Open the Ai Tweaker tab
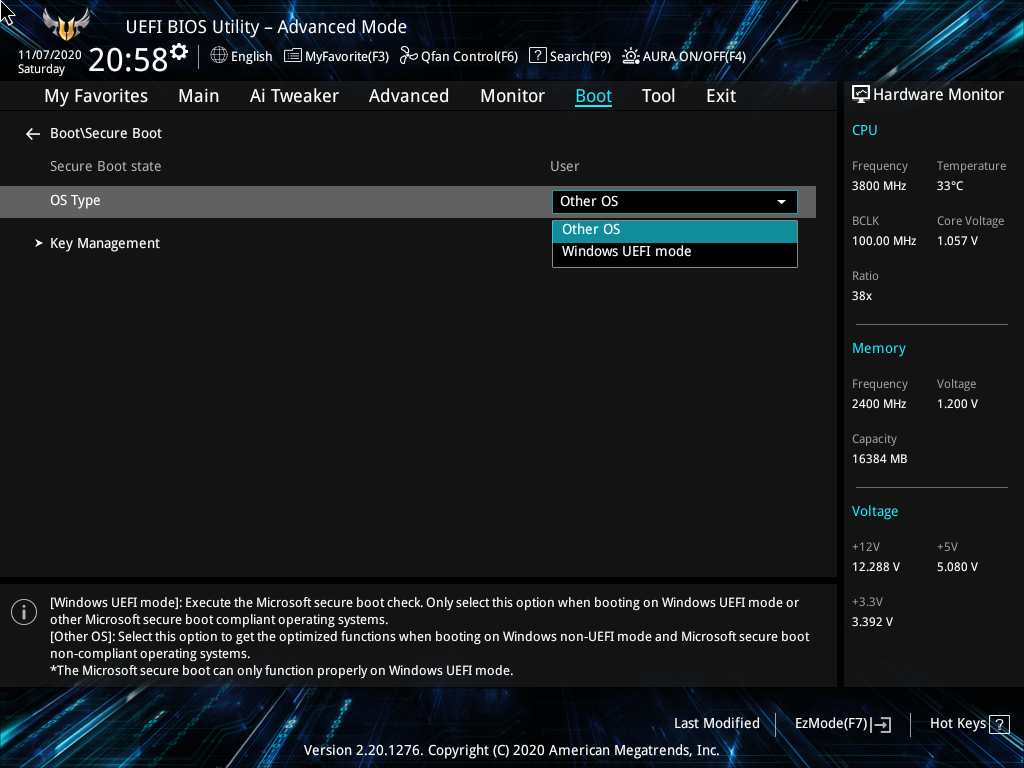This screenshot has width=1024, height=768. [294, 96]
